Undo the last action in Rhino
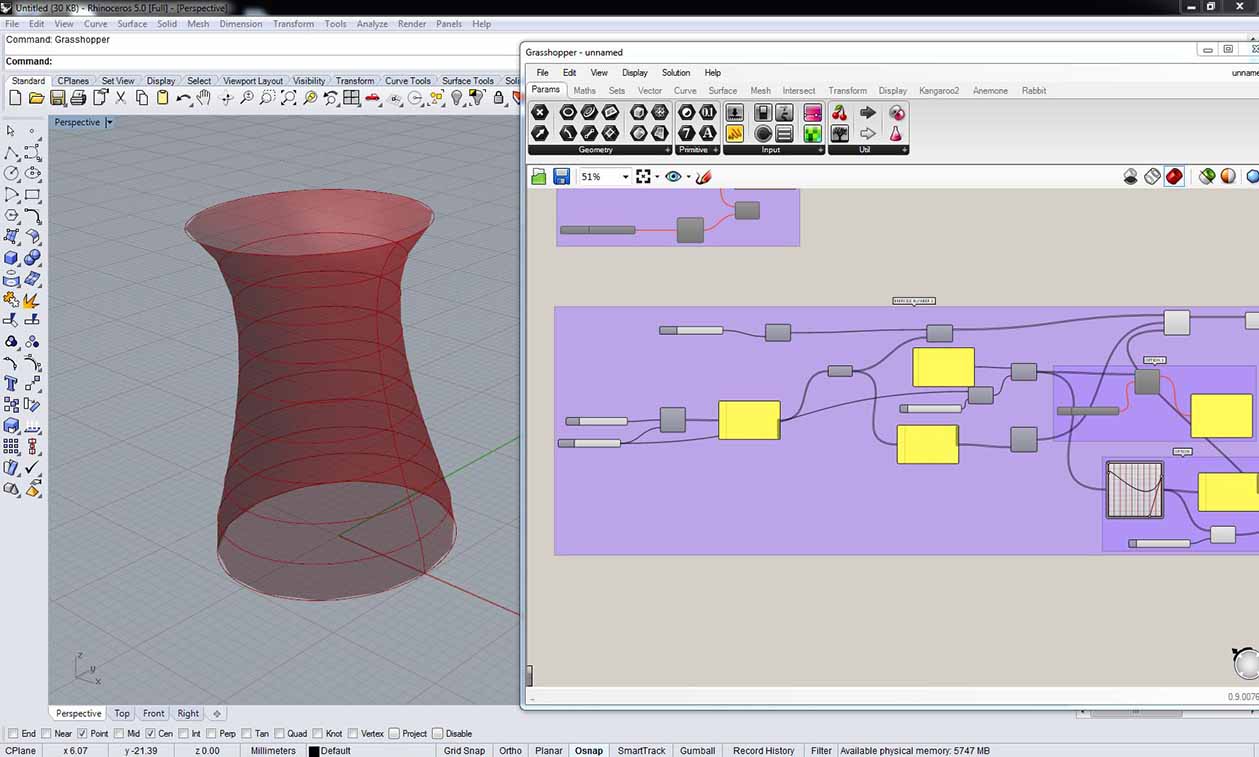This screenshot has height=757, width=1259. tap(183, 98)
